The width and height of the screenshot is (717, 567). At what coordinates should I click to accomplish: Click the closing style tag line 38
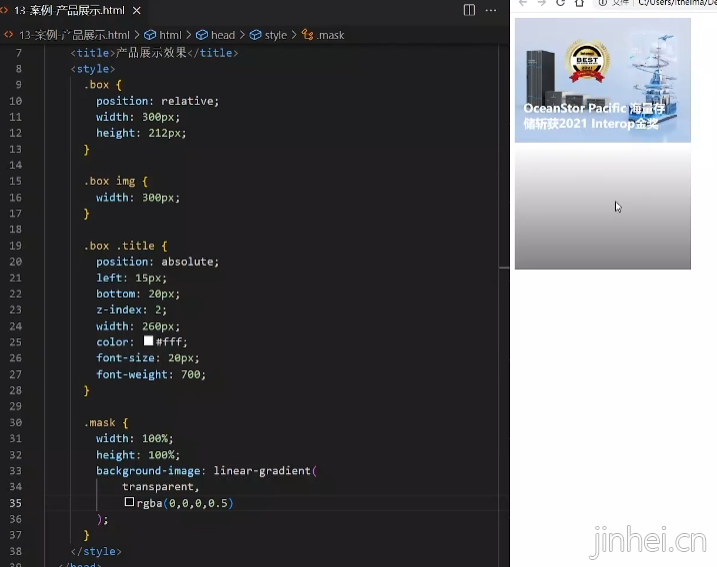point(96,551)
